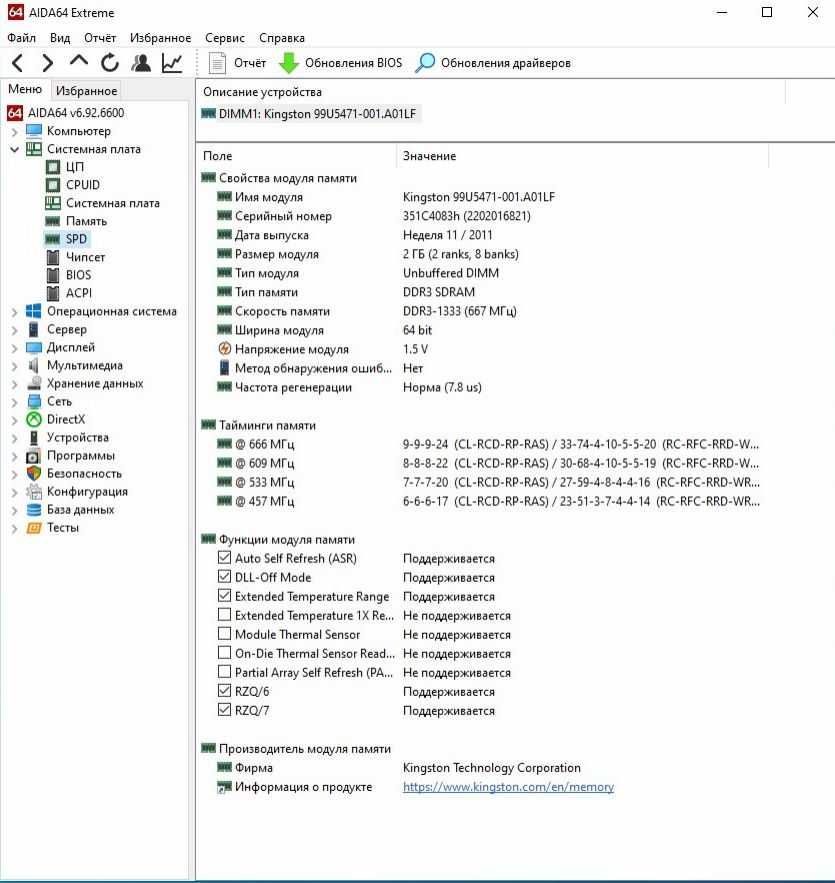This screenshot has width=835, height=883.
Task: Toggle the Extended Temperature 1X Re... checkbox
Action: (224, 614)
